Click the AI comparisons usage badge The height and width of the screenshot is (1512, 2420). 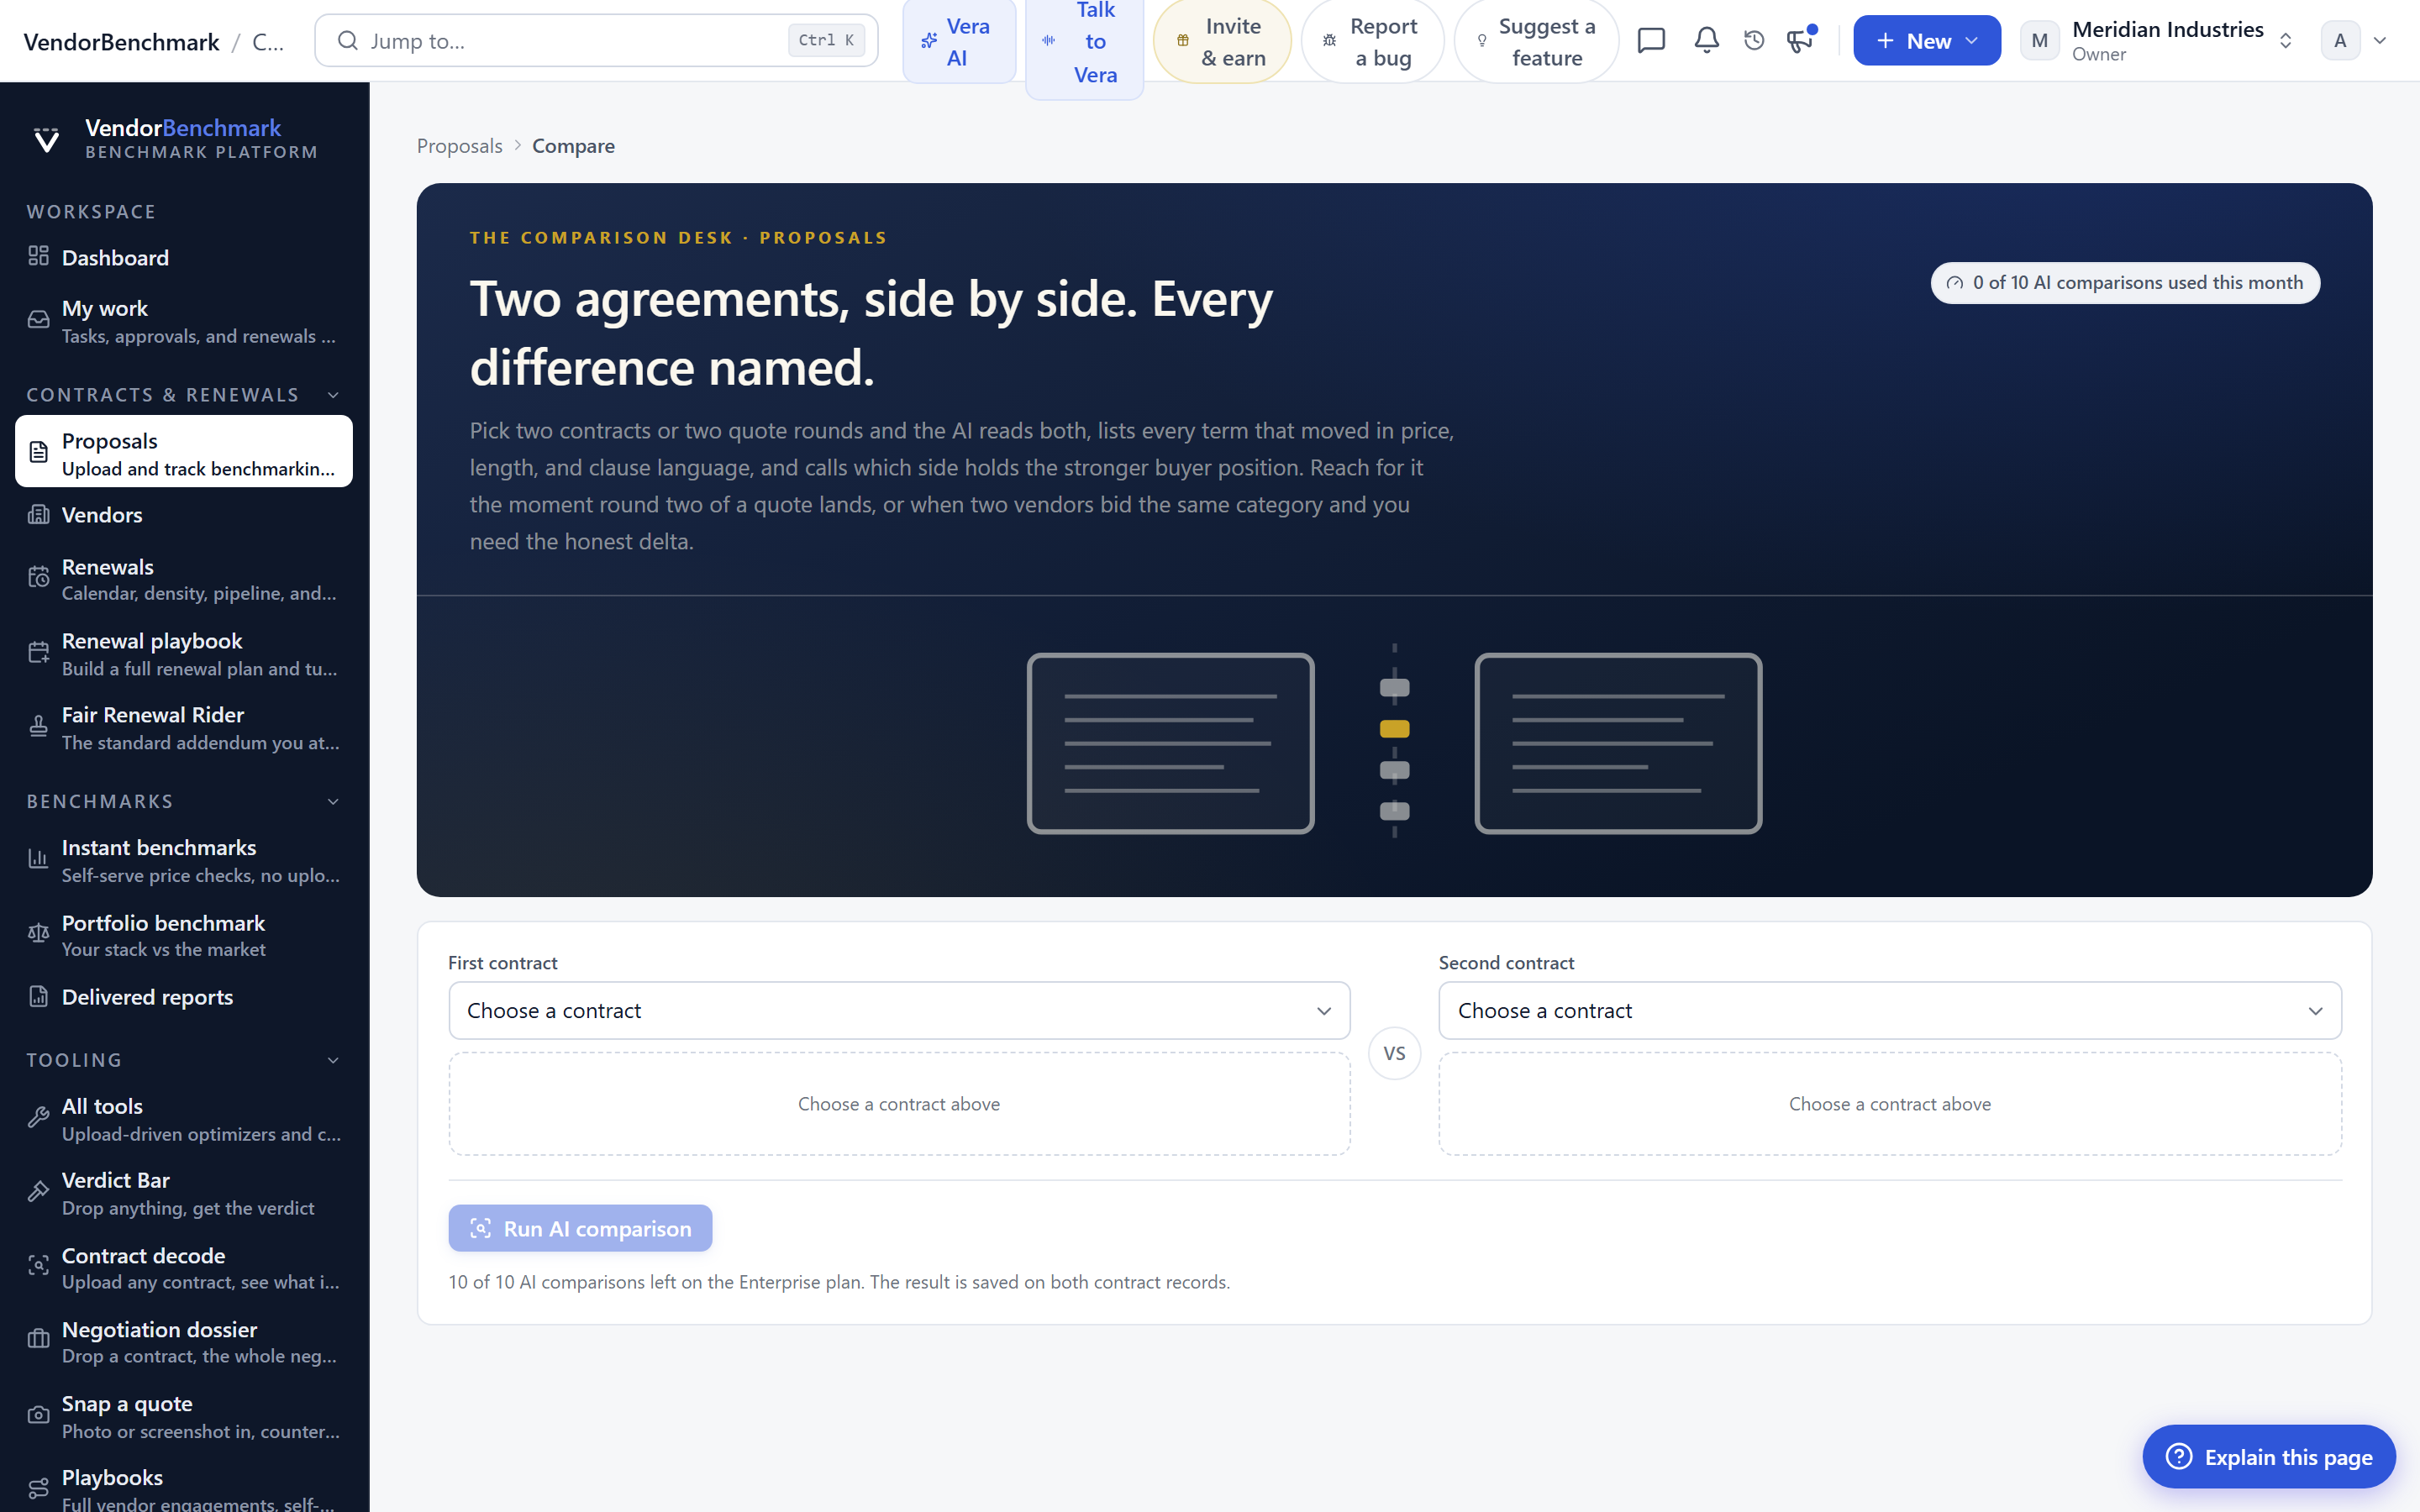tap(2125, 282)
